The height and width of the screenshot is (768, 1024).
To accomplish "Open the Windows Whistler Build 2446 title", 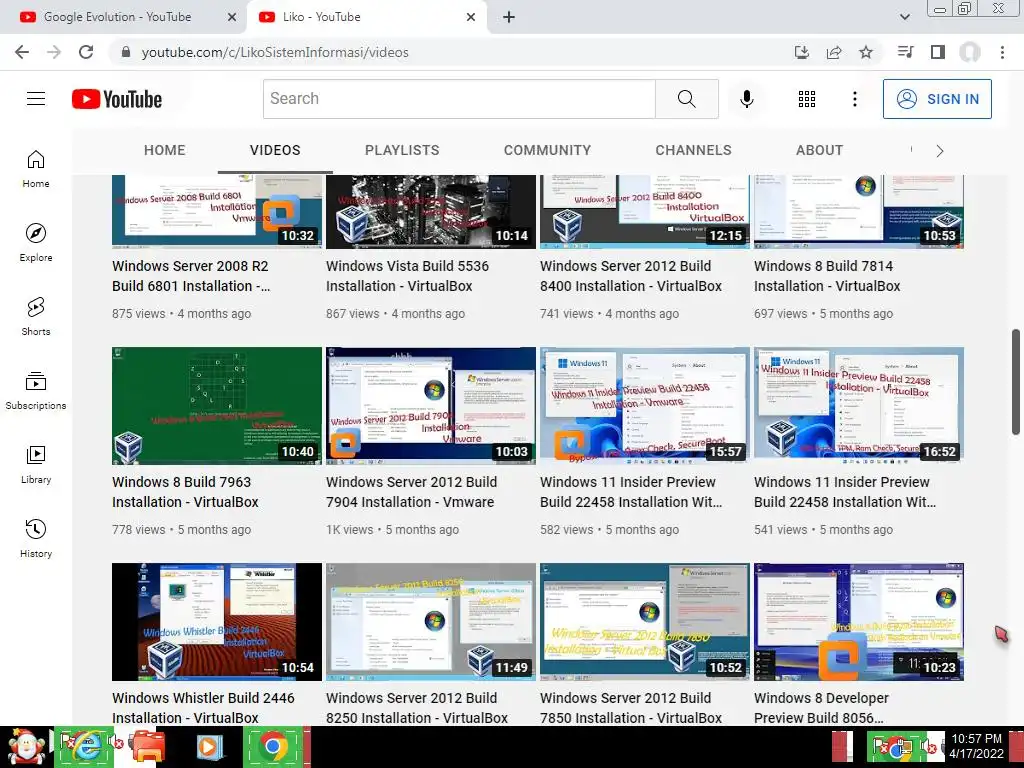I will [x=203, y=707].
